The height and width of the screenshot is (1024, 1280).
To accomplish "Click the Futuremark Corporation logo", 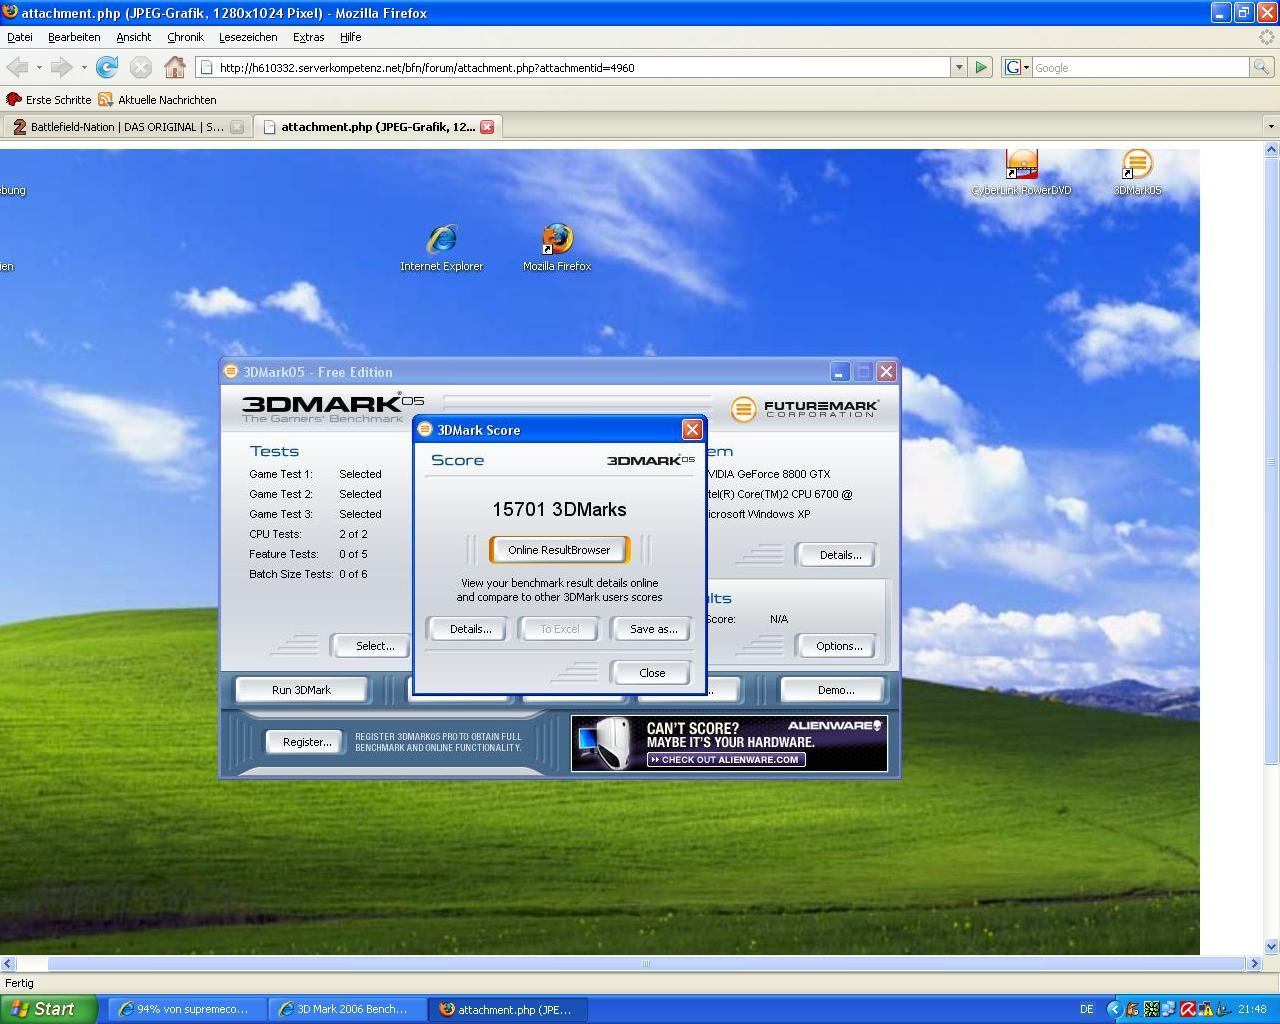I will 805,408.
